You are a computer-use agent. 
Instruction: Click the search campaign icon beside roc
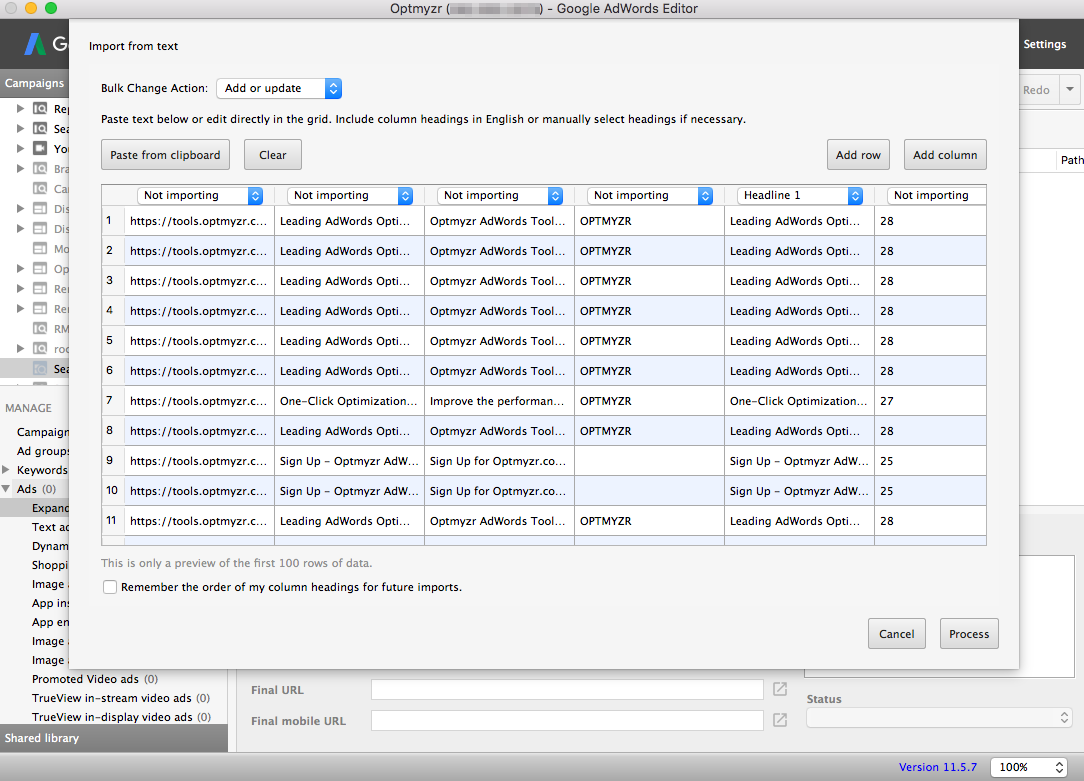(x=41, y=348)
